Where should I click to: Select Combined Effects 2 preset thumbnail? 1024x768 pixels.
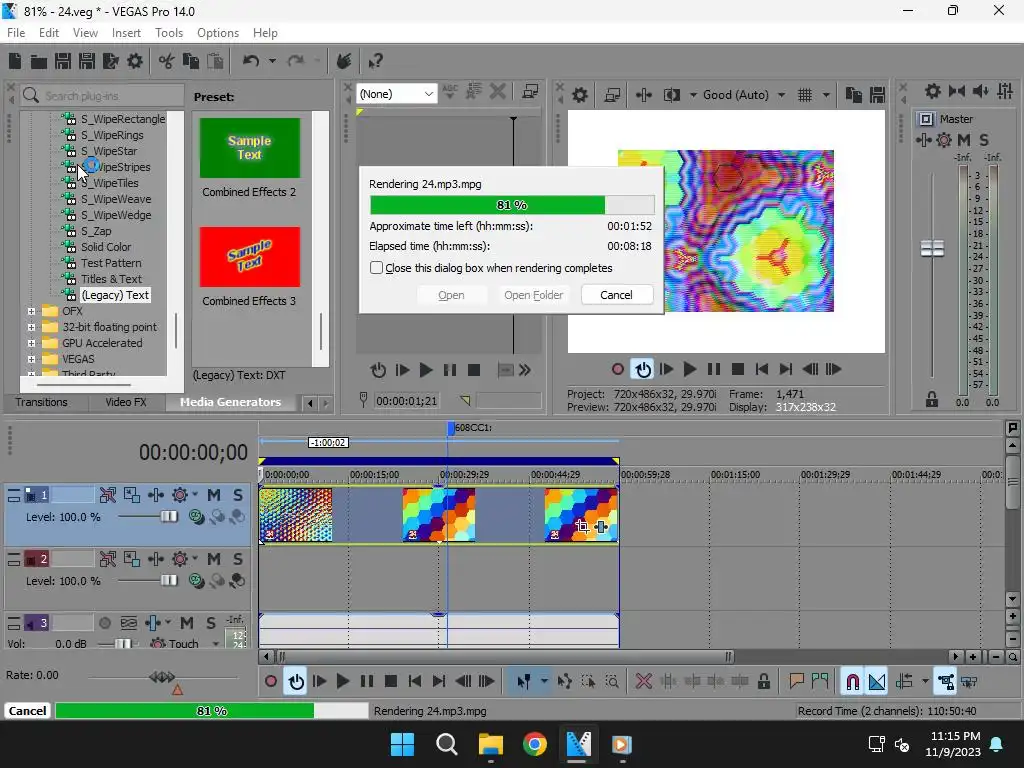point(249,148)
